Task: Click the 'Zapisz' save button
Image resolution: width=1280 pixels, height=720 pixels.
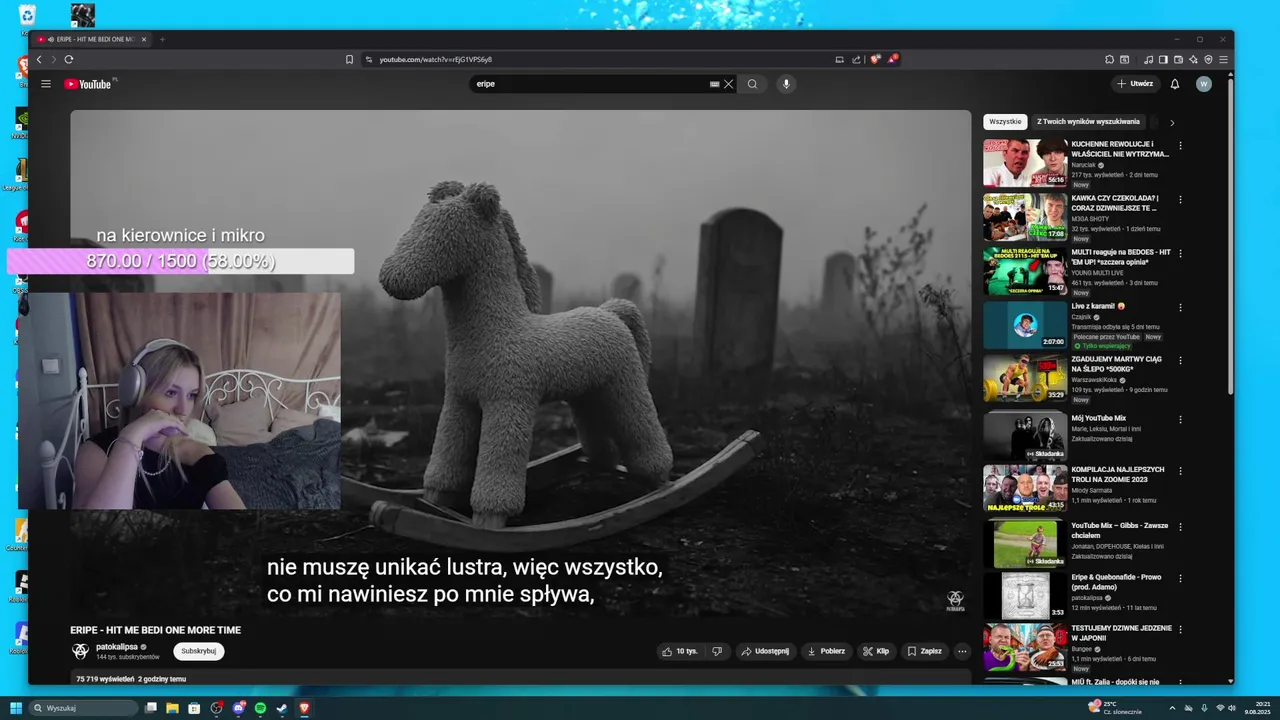Action: 924,651
